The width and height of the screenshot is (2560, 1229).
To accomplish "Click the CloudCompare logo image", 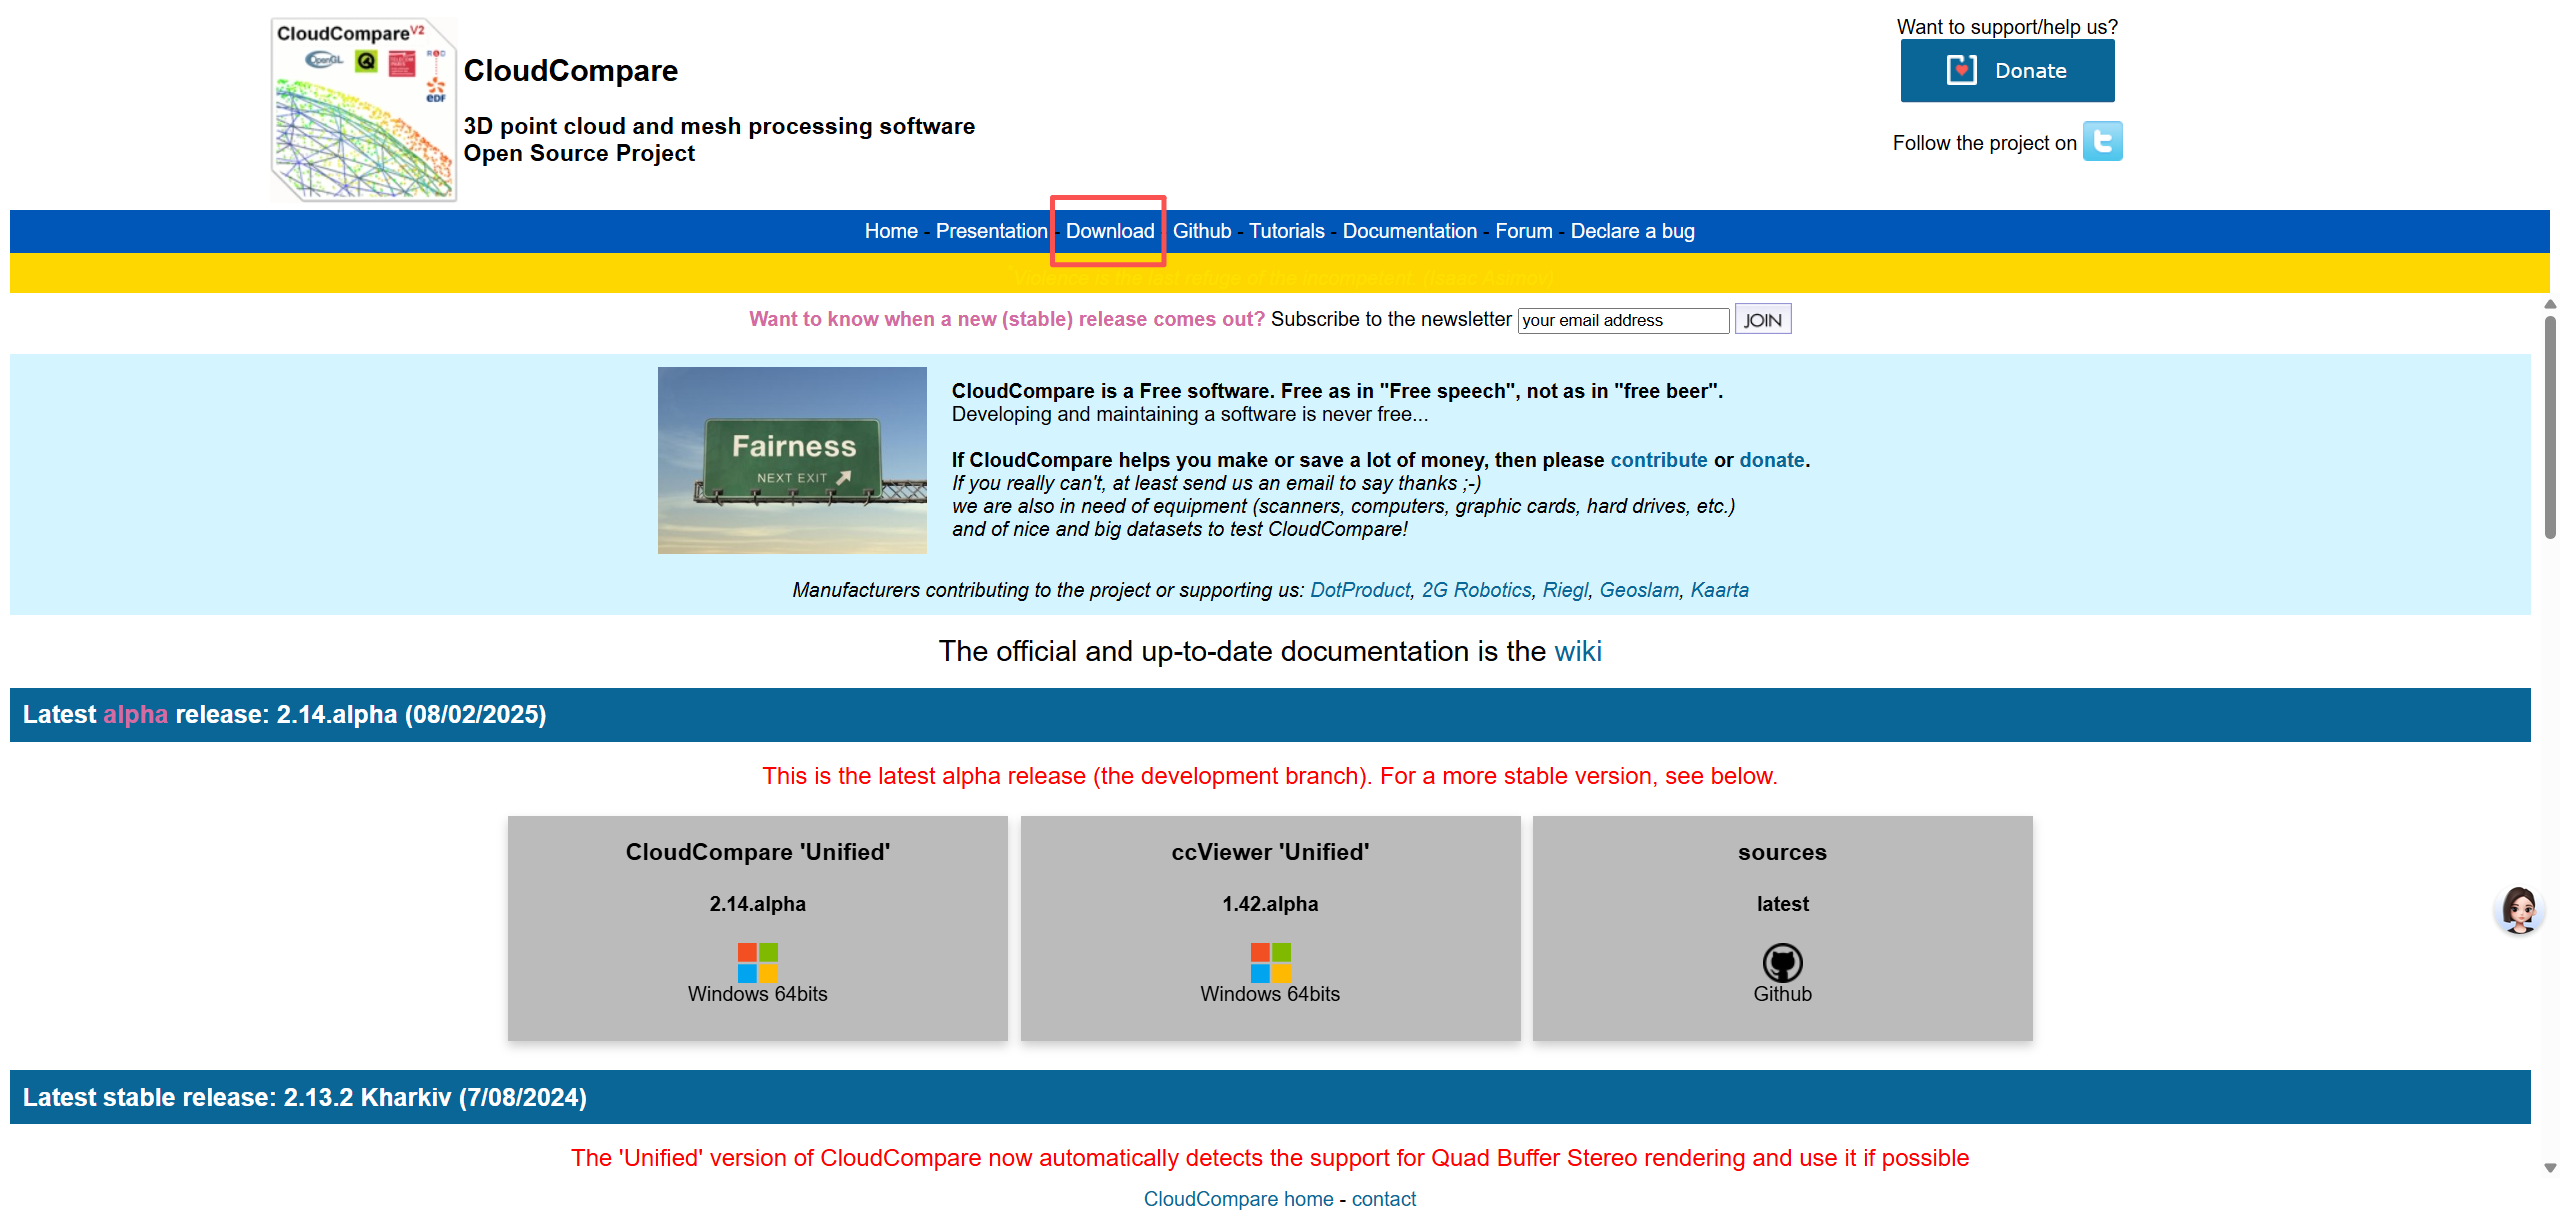I will pyautogui.click(x=364, y=109).
